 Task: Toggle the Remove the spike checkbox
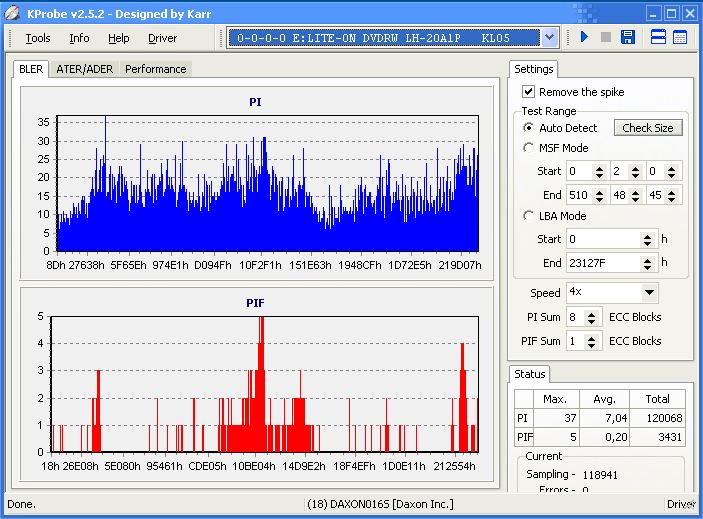(x=529, y=92)
